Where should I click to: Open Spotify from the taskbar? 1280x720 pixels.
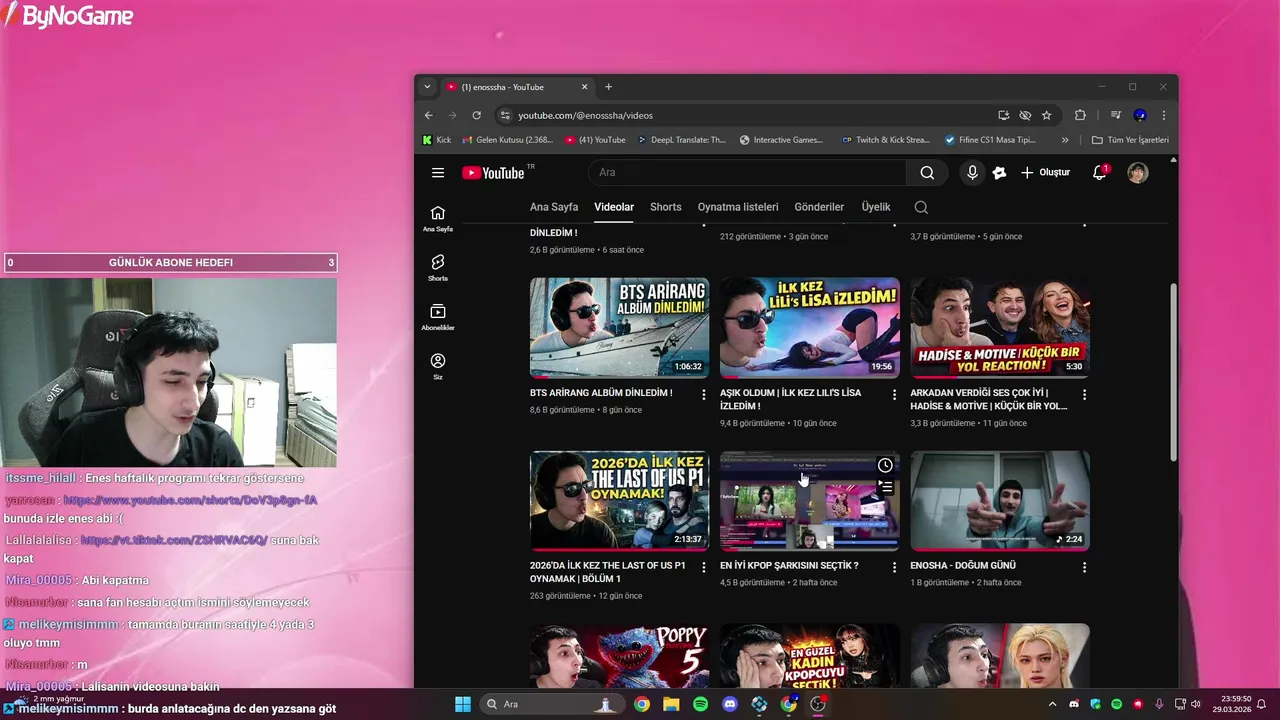[x=700, y=704]
